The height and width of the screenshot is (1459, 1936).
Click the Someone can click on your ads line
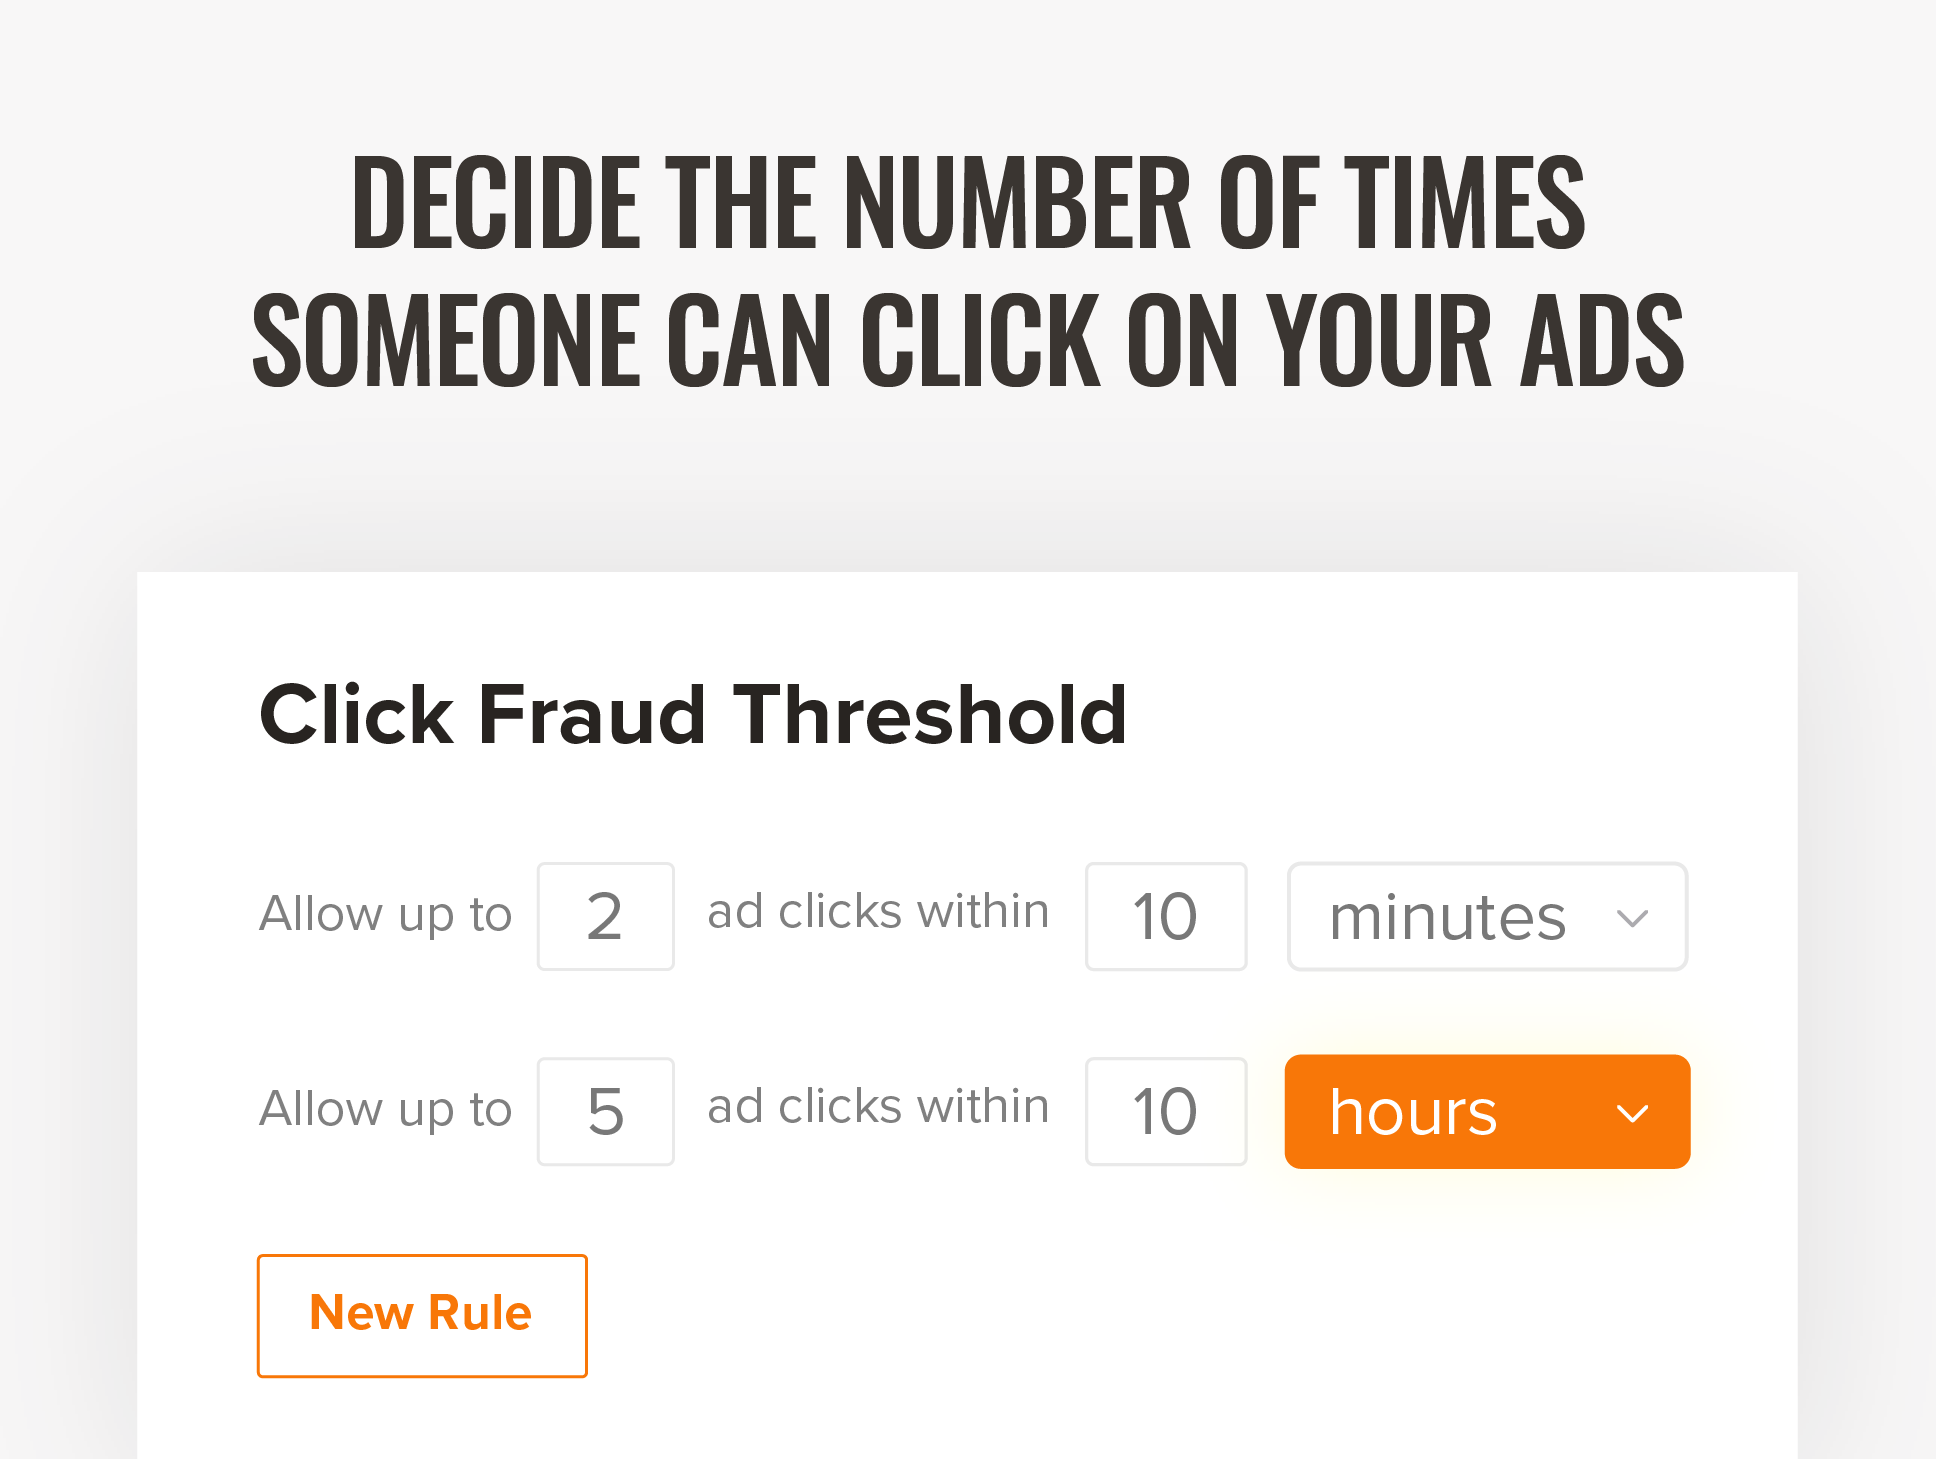pyautogui.click(x=968, y=340)
